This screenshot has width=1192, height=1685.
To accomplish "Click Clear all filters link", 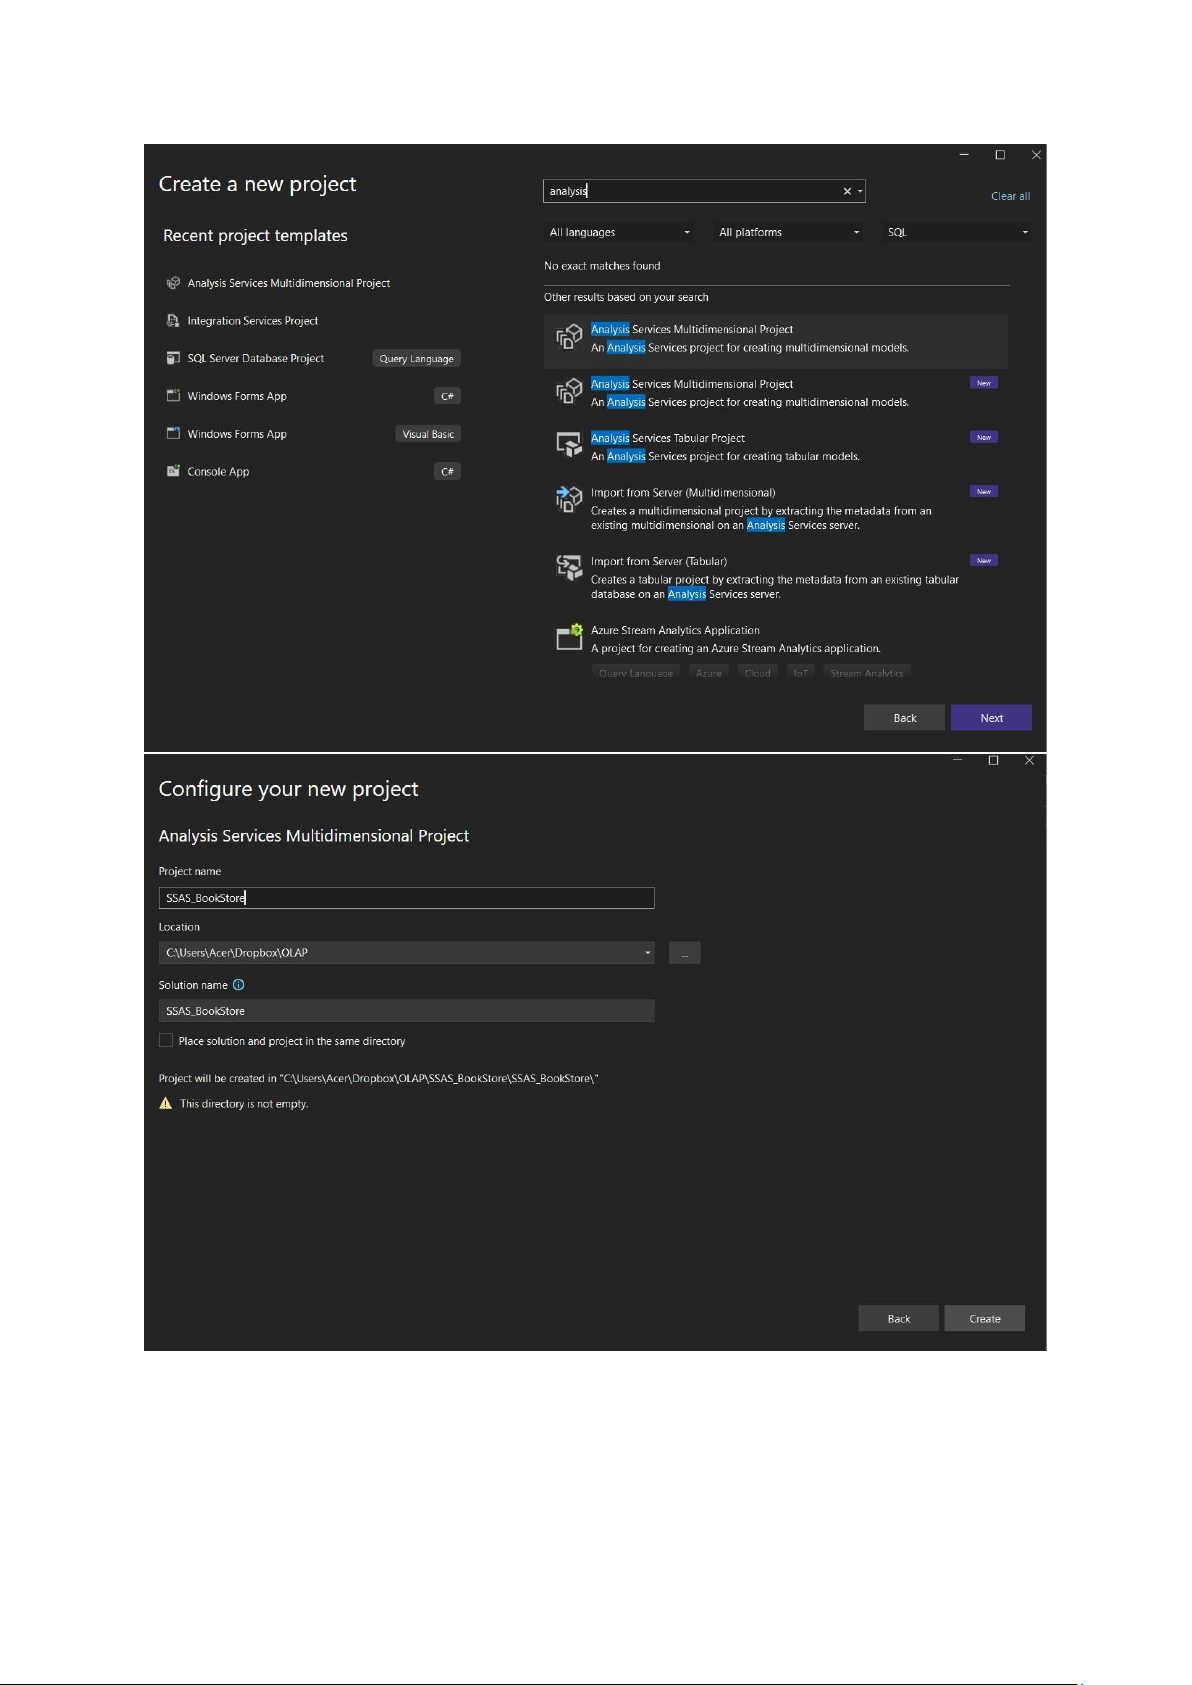I will click(1010, 196).
